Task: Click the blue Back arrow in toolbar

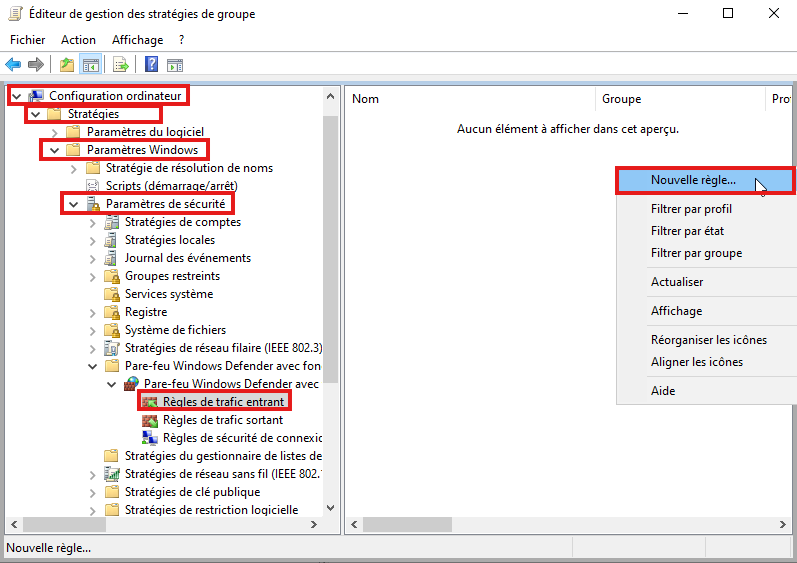Action: coord(14,65)
